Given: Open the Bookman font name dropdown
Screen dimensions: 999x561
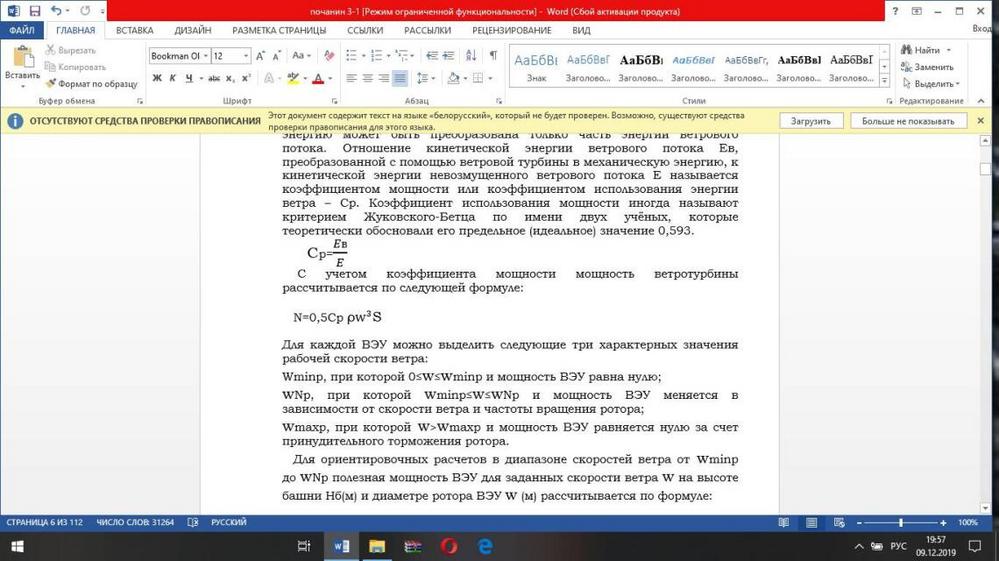Looking at the screenshot, I should (205, 56).
